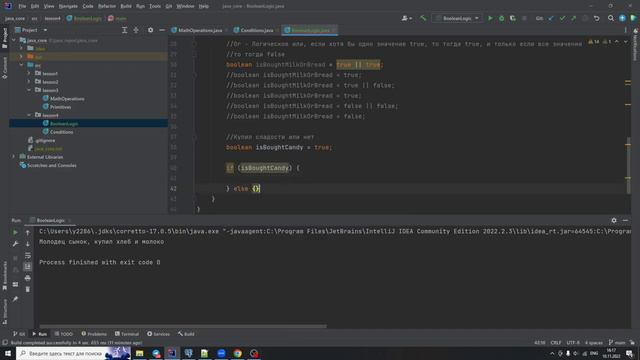Jump up the stack trace with the up arrow
This screenshot has height=360, width=640.
[27, 232]
